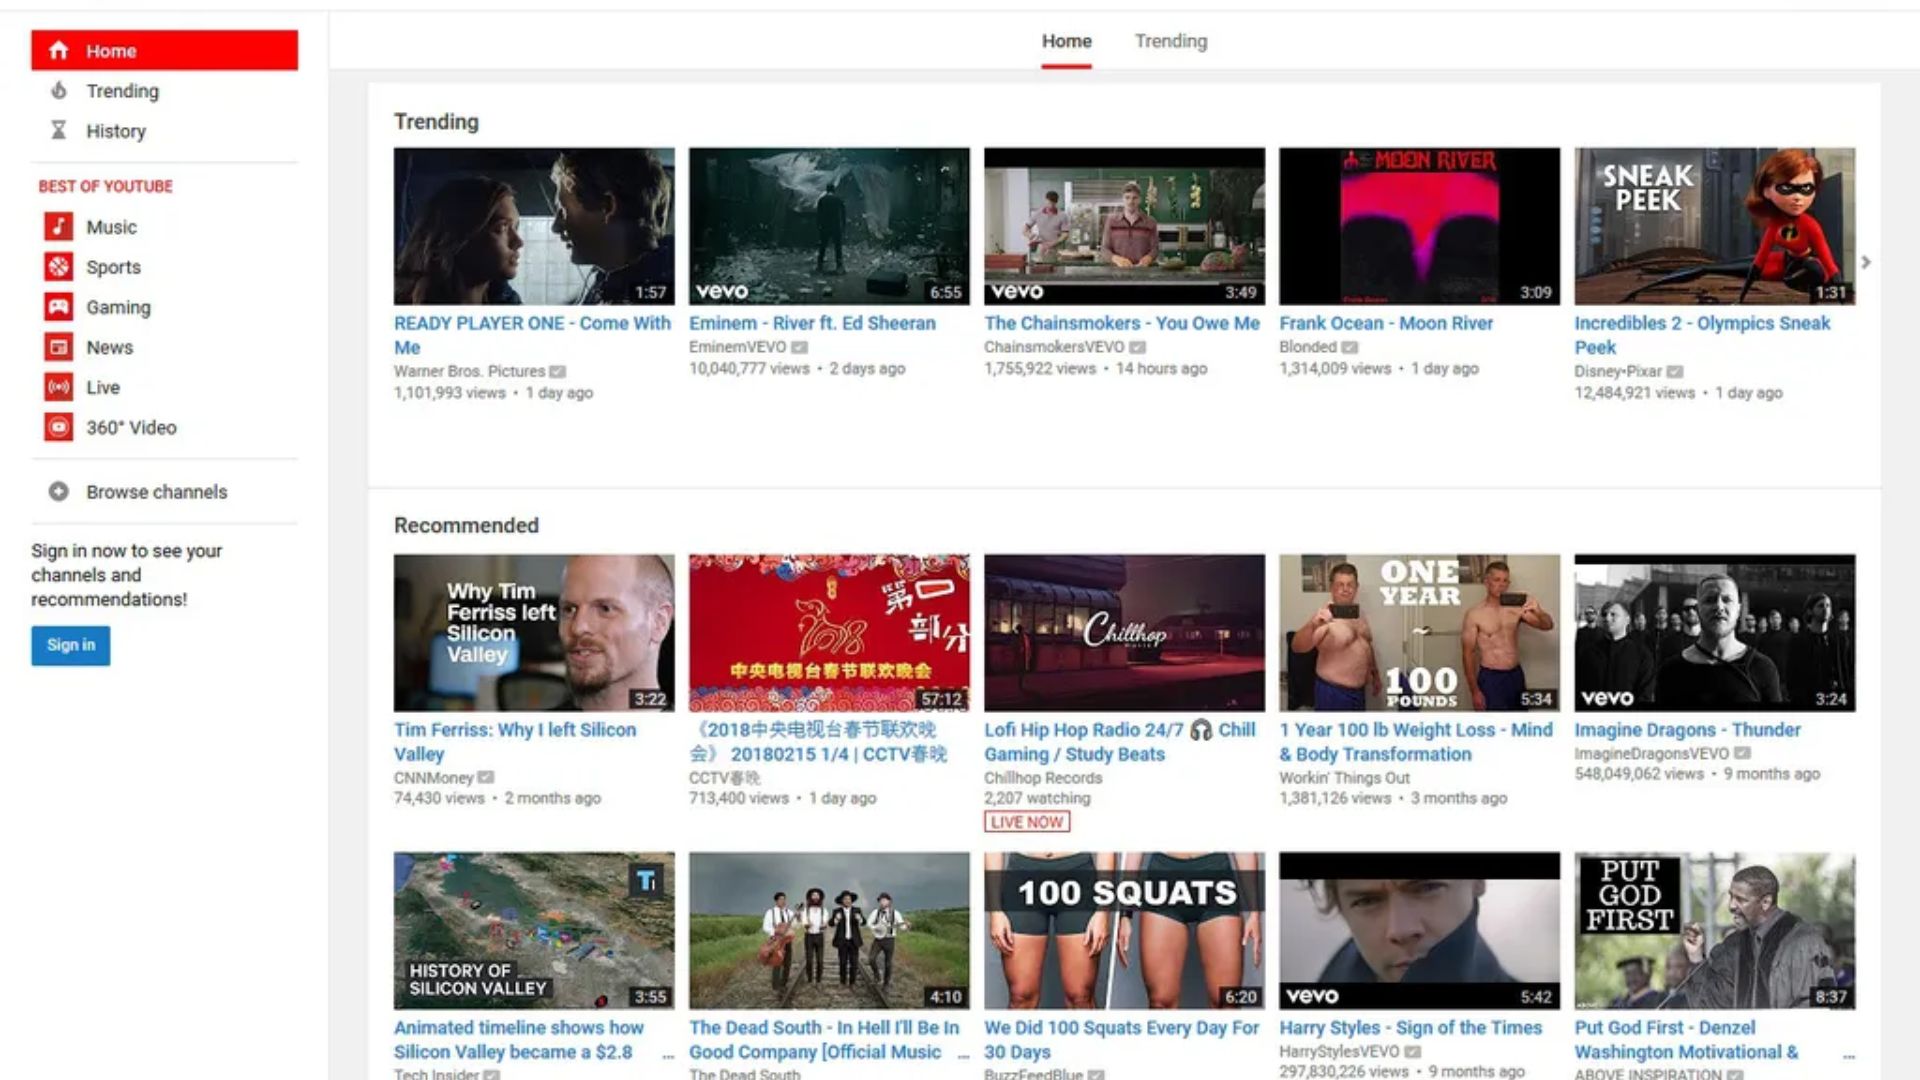
Task: Switch to the Home tab at top
Action: 1066,41
